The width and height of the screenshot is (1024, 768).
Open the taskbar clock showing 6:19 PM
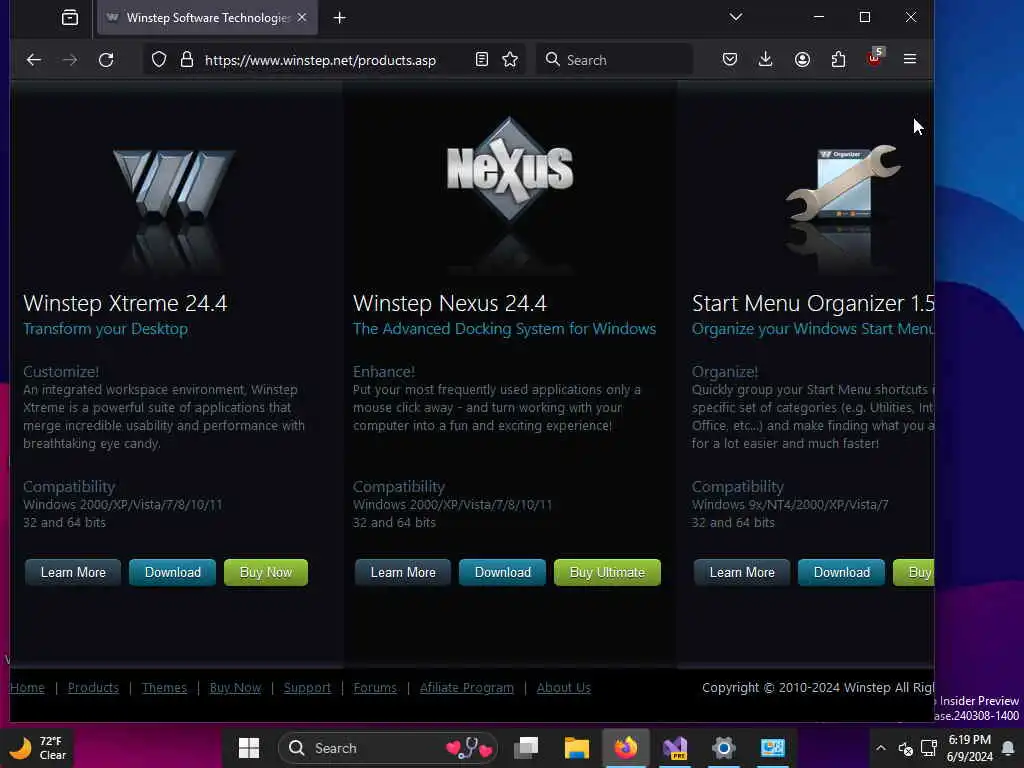970,748
